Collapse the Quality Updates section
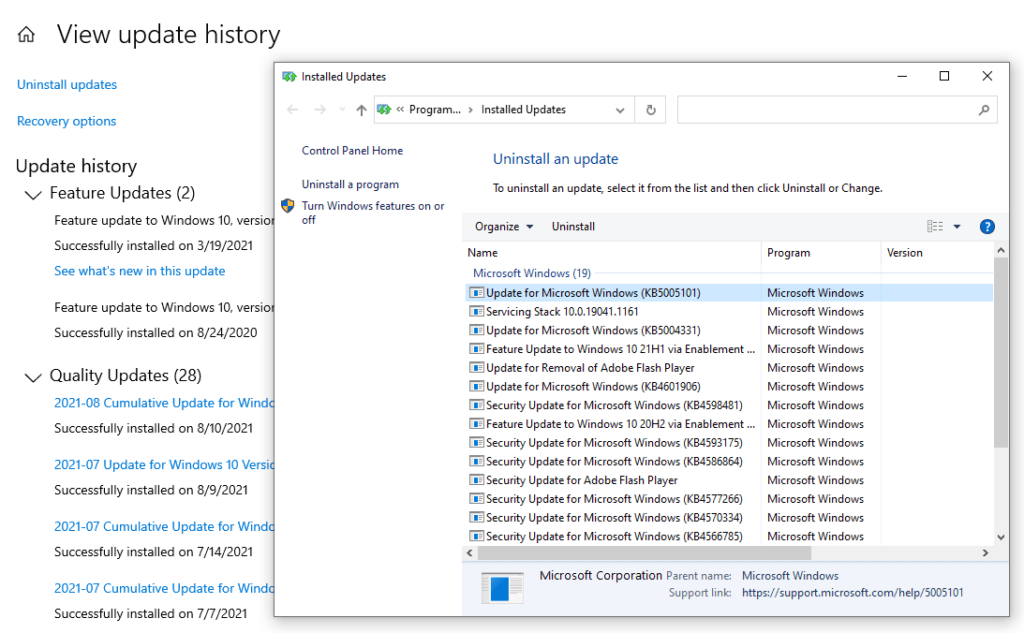The width and height of the screenshot is (1024, 633). tap(33, 375)
